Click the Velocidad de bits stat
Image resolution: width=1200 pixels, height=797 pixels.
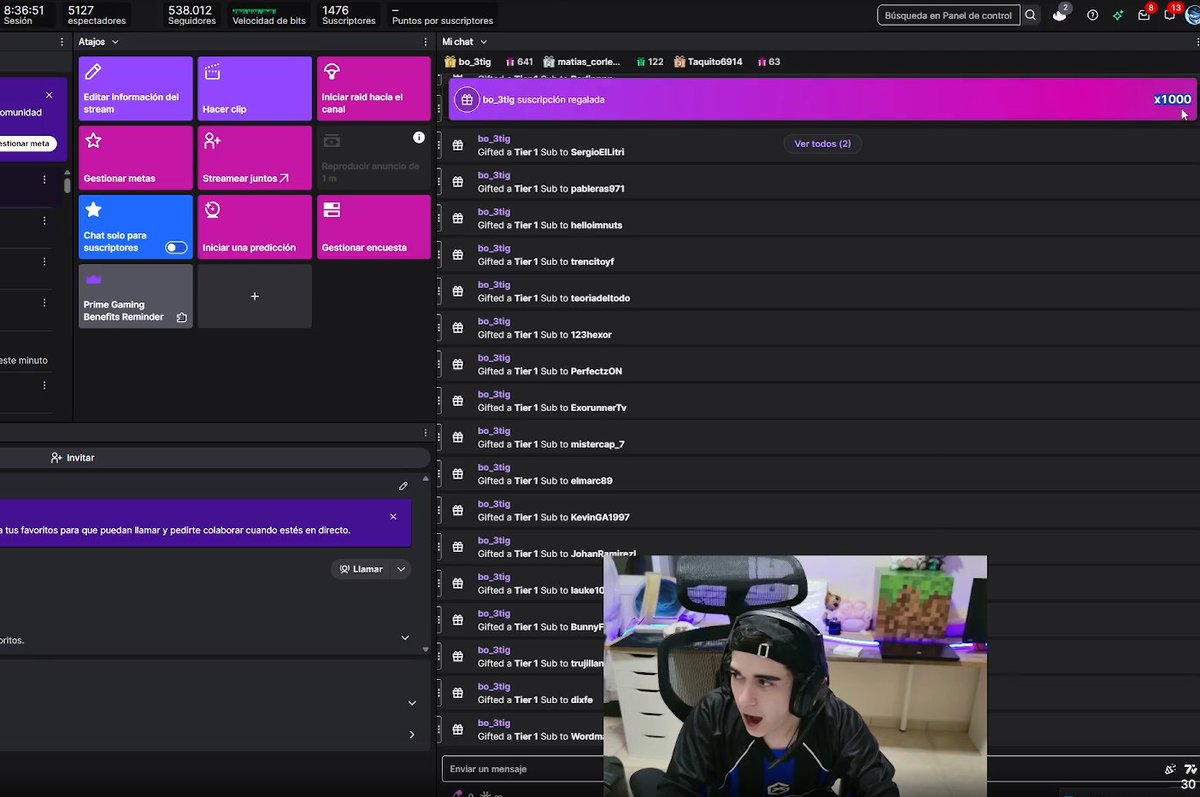tap(269, 15)
